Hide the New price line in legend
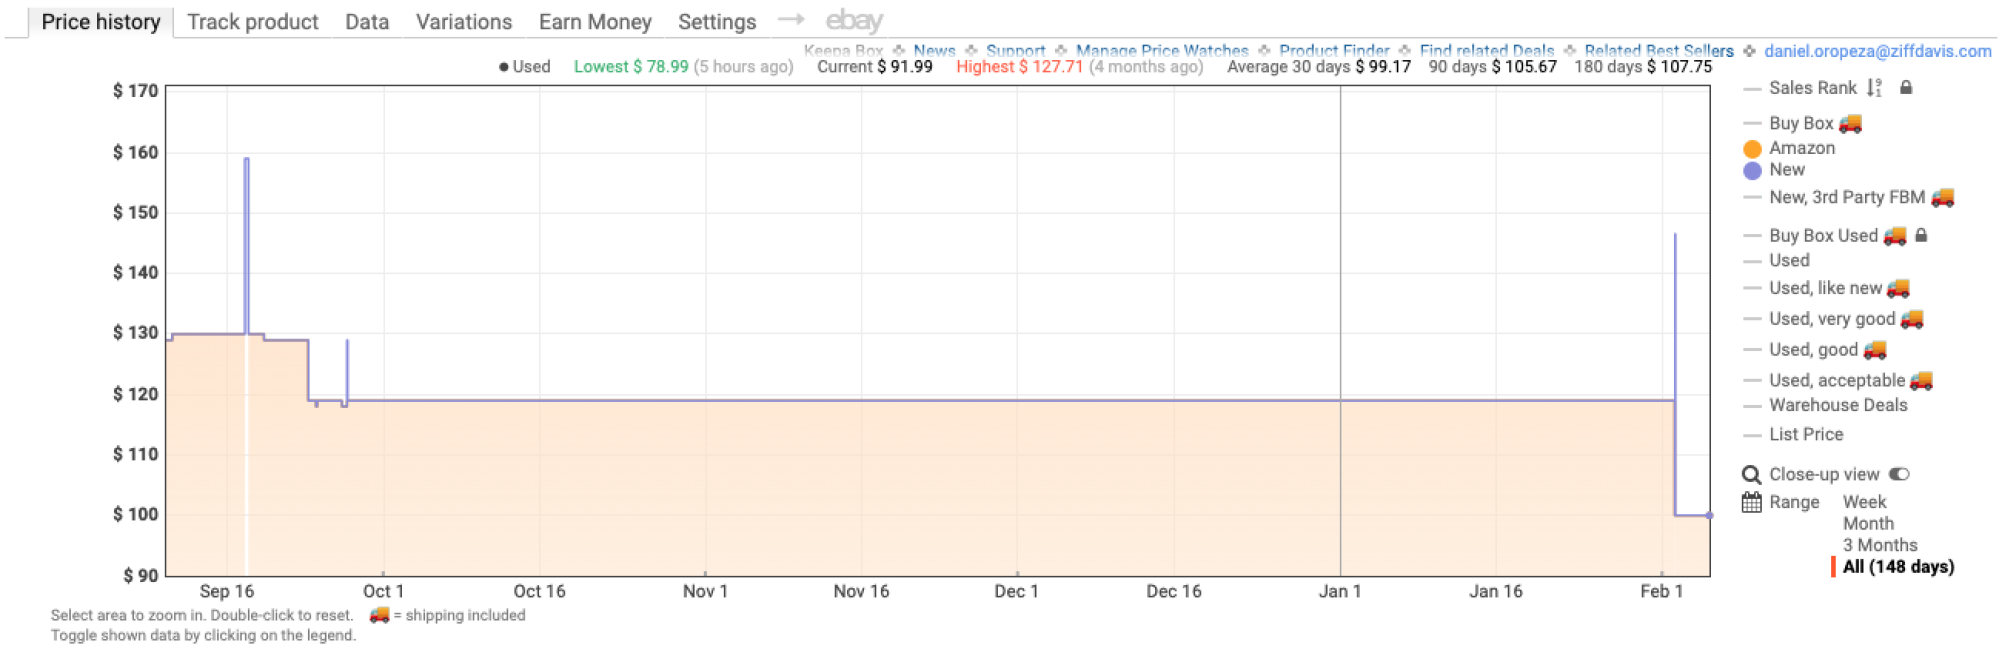The width and height of the screenshot is (1999, 659). (1786, 170)
